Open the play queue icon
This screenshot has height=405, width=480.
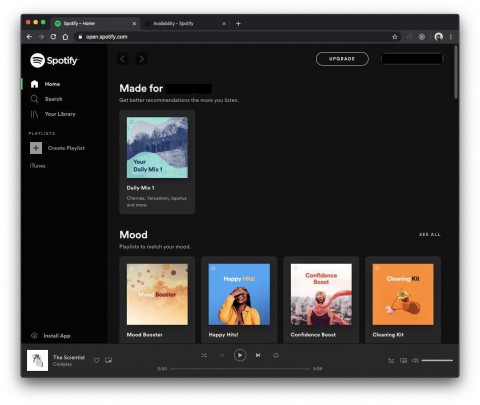[x=391, y=360]
